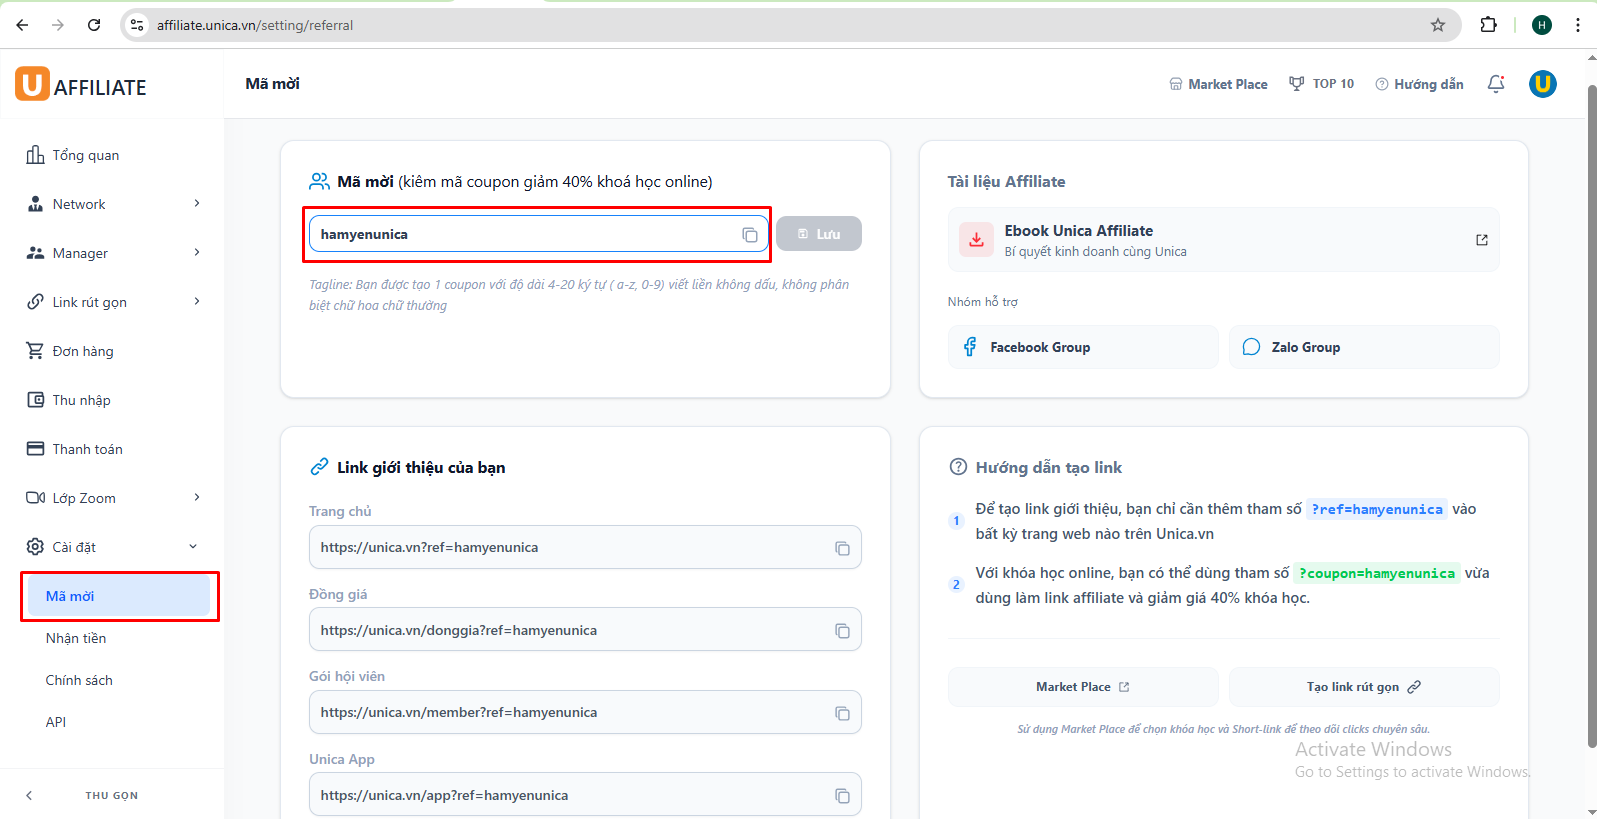
Task: Open browser extensions puzzle icon
Action: click(1488, 25)
